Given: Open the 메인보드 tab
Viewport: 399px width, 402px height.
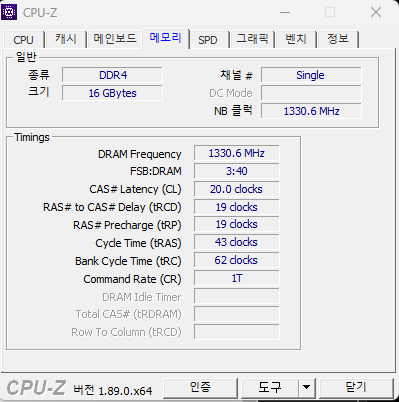Looking at the screenshot, I should point(115,39).
